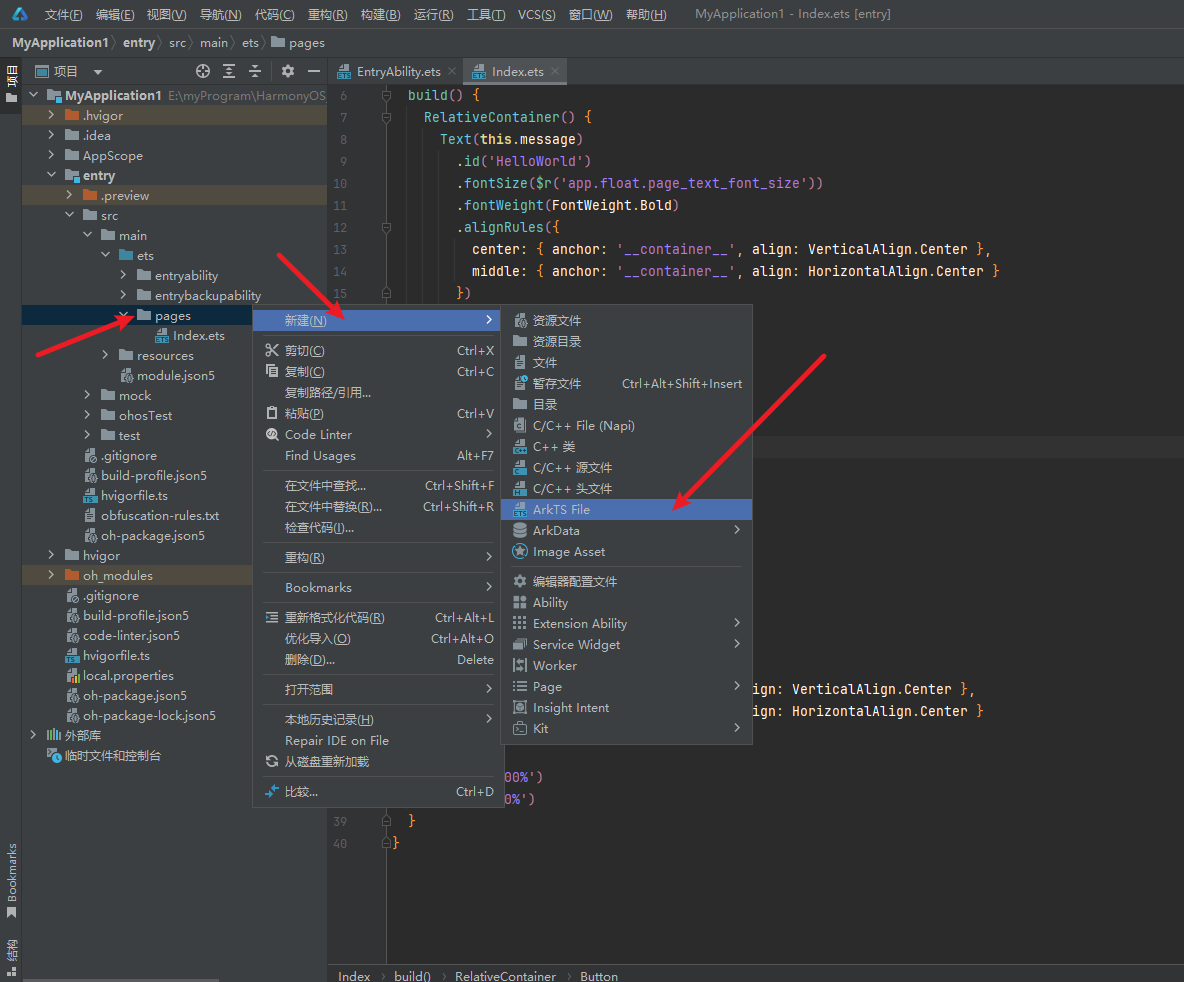Image resolution: width=1184 pixels, height=982 pixels.
Task: Hide the project panel with minus icon
Action: tap(314, 71)
